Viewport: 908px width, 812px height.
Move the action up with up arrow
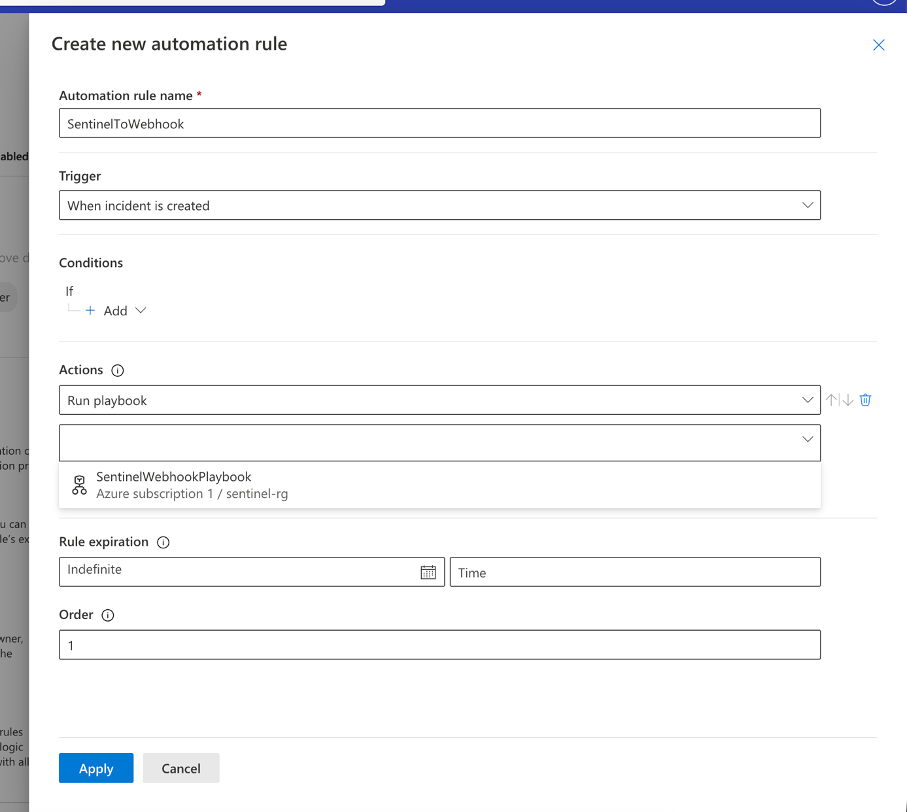click(831, 400)
